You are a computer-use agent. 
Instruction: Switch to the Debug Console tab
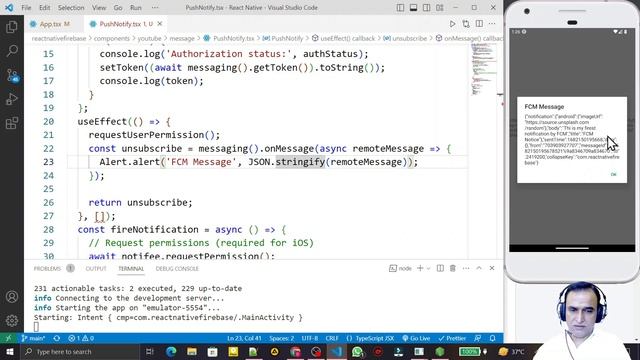pos(177,269)
